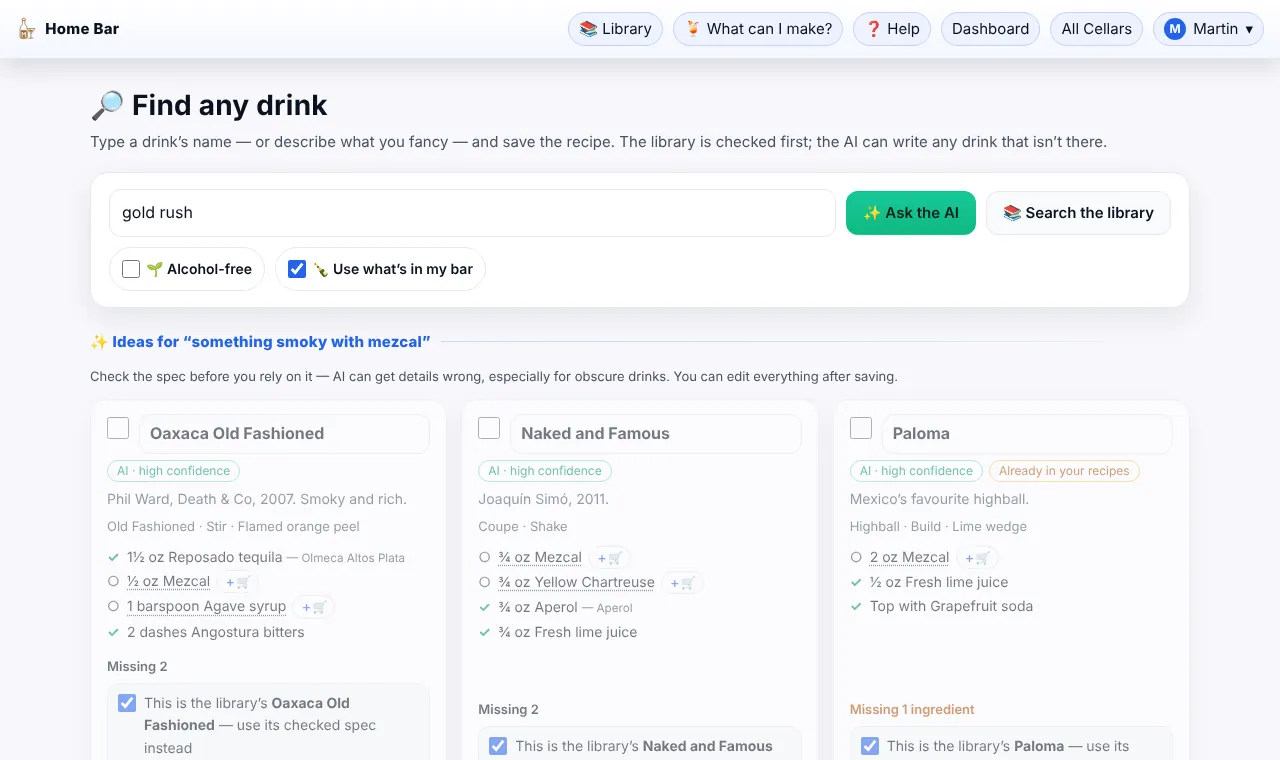Add Mezcal to cart in Oaxaca Old Fashioned
This screenshot has height=760, width=1280.
pos(238,582)
